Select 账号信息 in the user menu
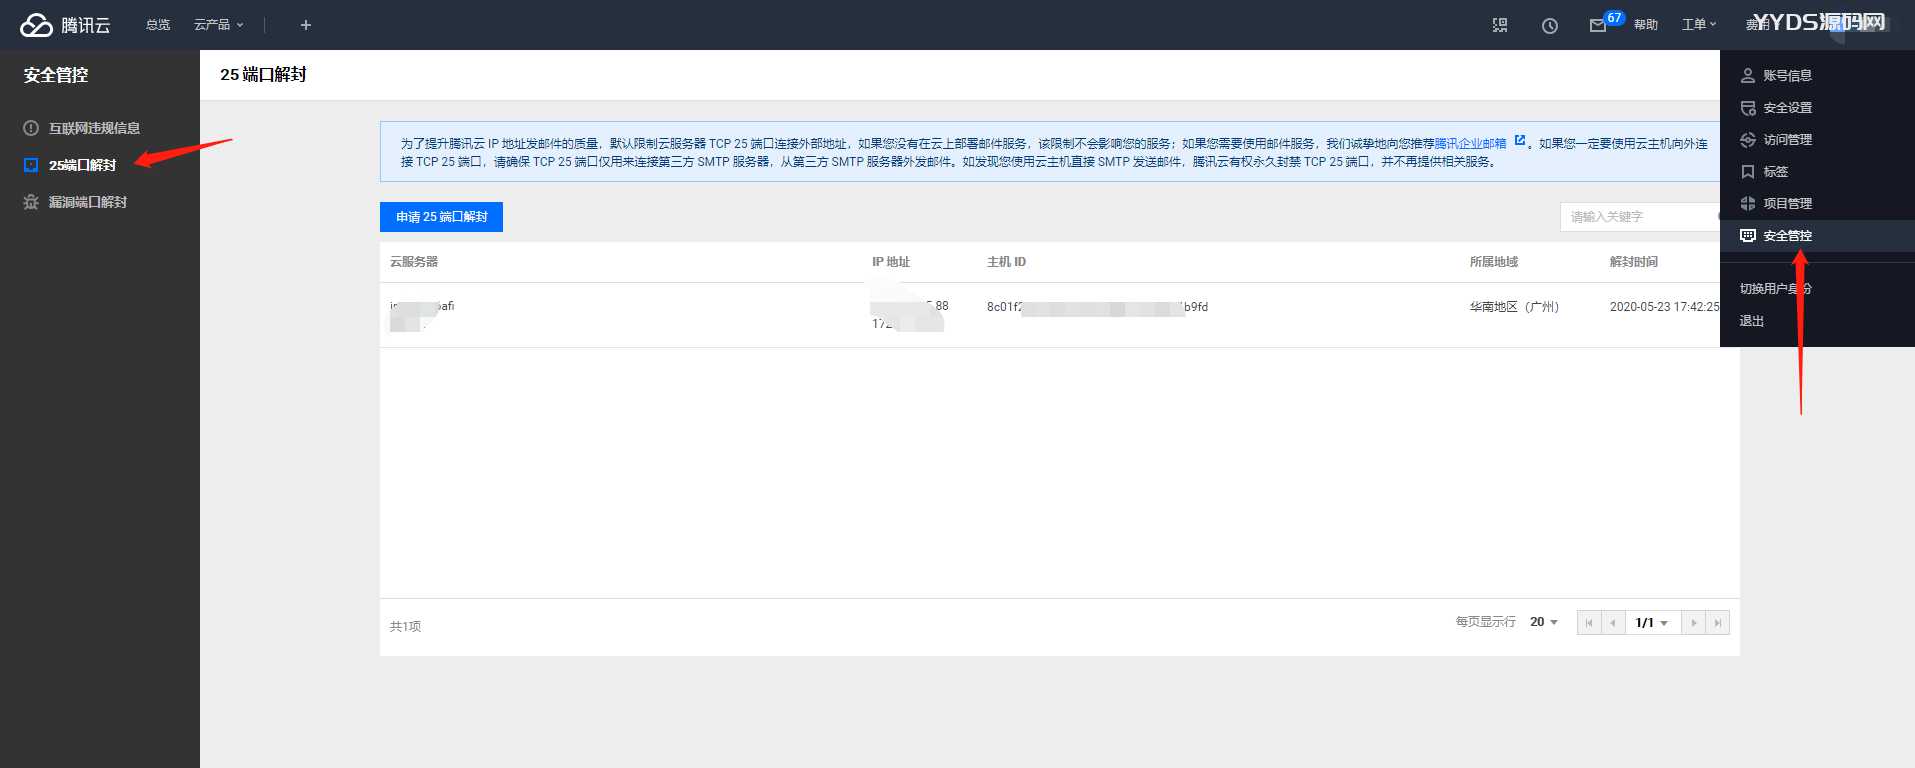This screenshot has width=1915, height=768. tap(1787, 76)
